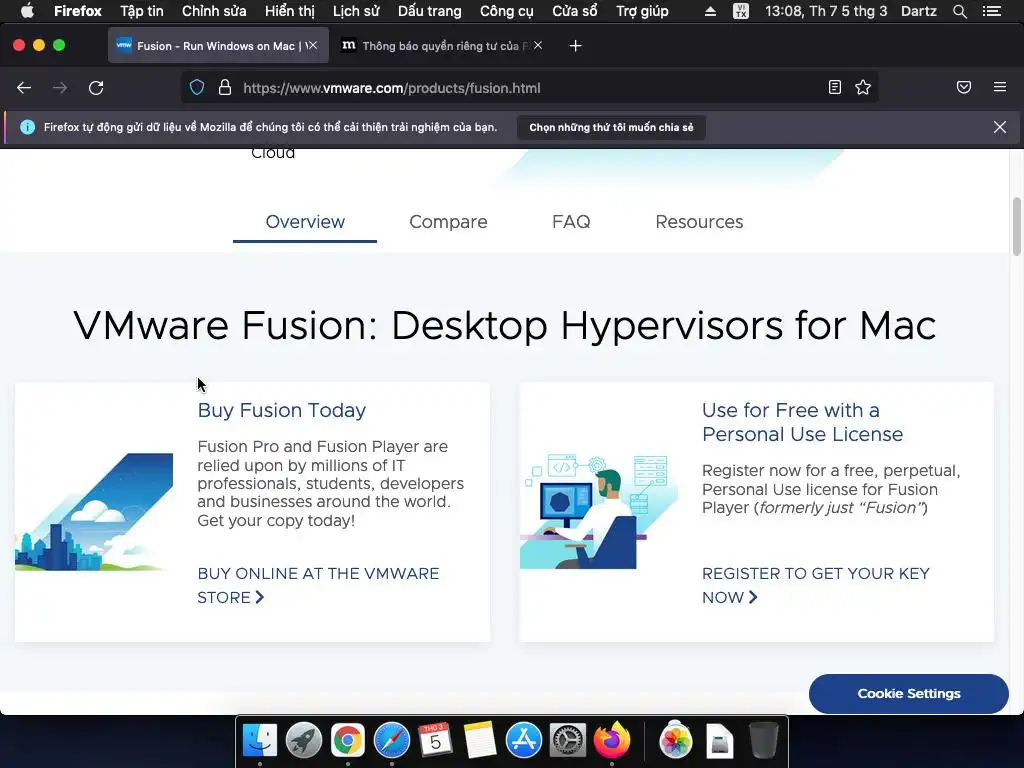Open System Preferences from the dock
Image resolution: width=1024 pixels, height=768 pixels.
(x=568, y=741)
